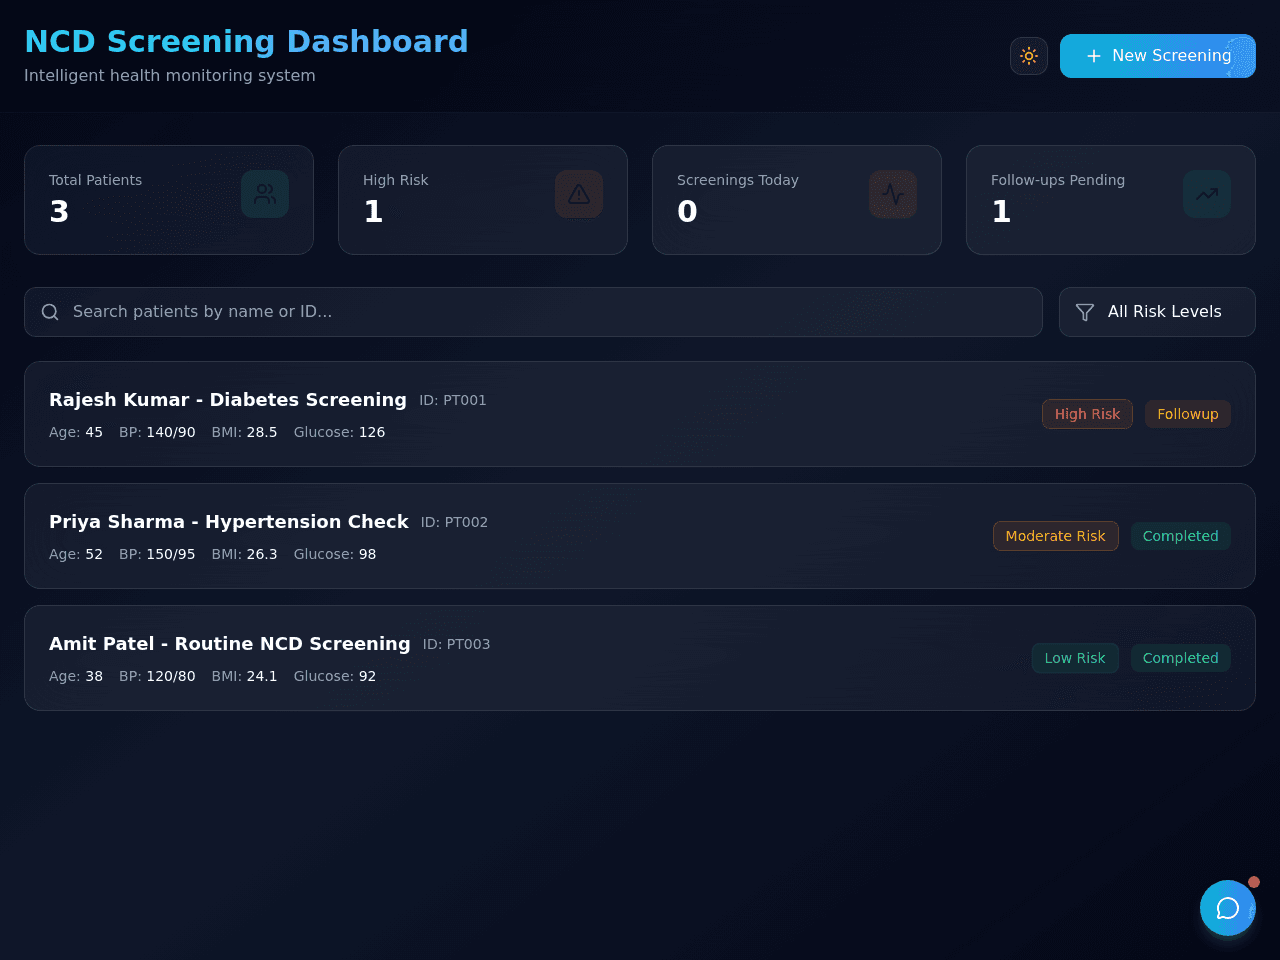Select the Follow-ups Pending stat card

coord(1111,200)
